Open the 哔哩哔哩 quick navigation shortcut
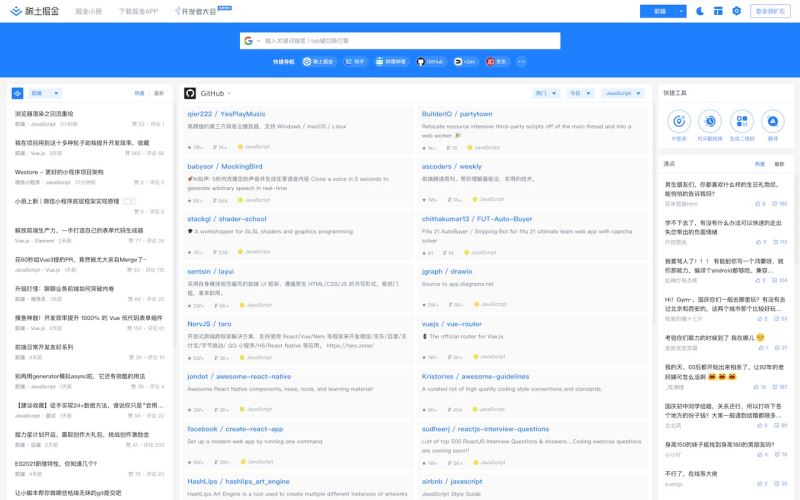The image size is (800, 500). (391, 62)
